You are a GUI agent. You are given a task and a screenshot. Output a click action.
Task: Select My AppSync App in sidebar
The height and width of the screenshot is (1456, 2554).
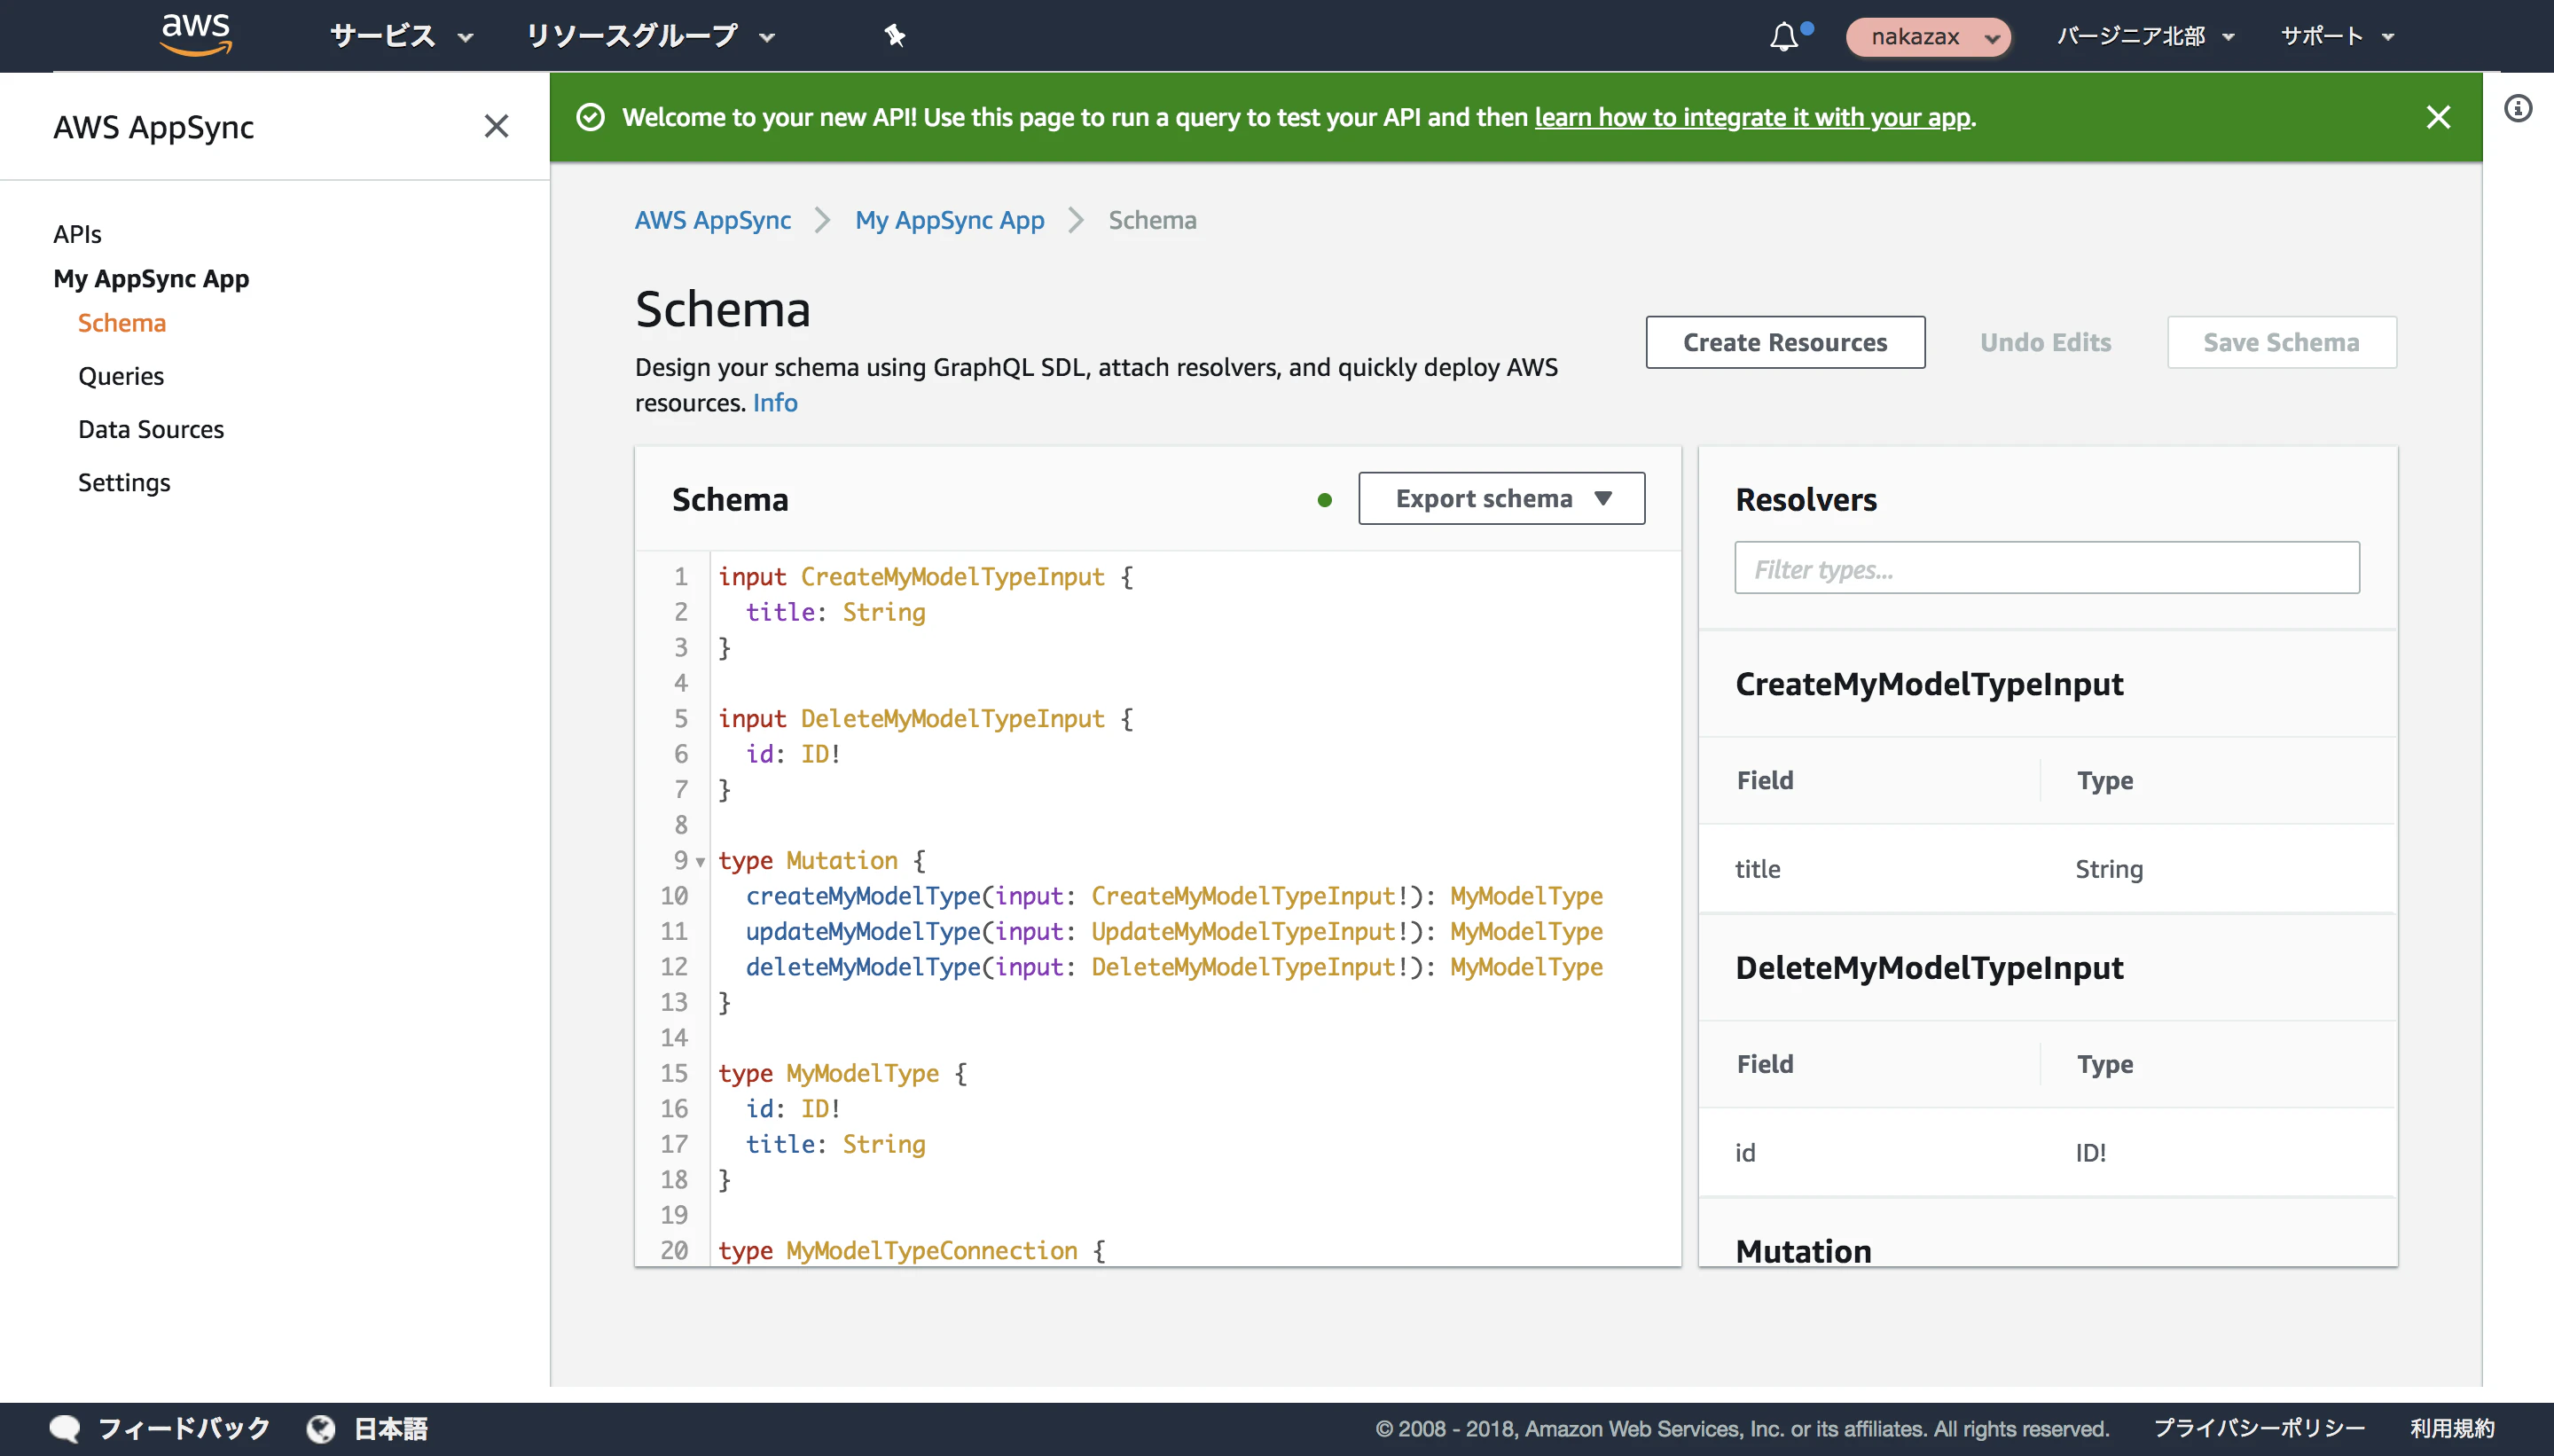click(151, 278)
